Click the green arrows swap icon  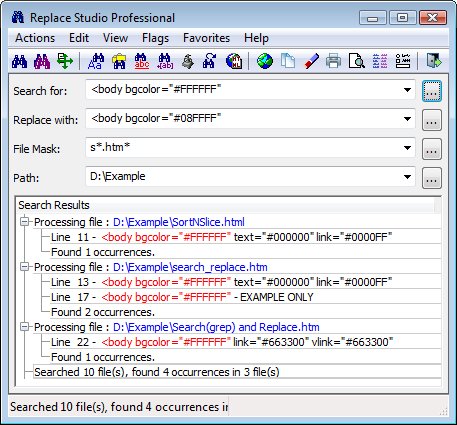point(65,61)
